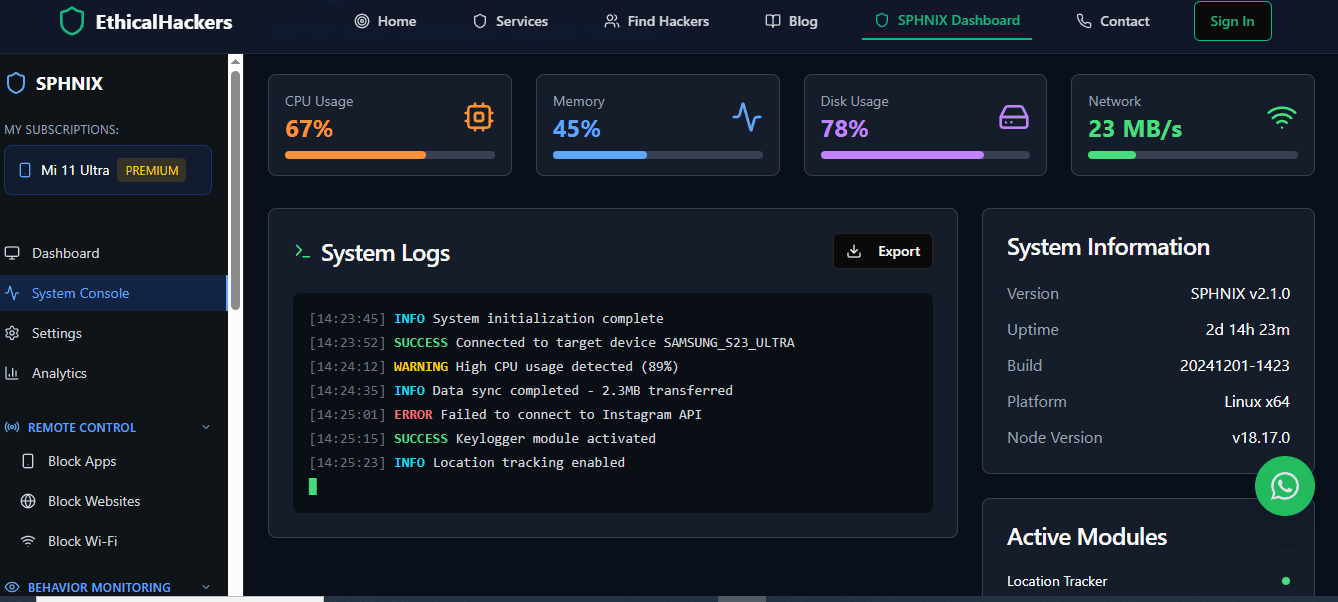Go to the Services nav item
Screen dimensions: 1338x602
tap(510, 21)
